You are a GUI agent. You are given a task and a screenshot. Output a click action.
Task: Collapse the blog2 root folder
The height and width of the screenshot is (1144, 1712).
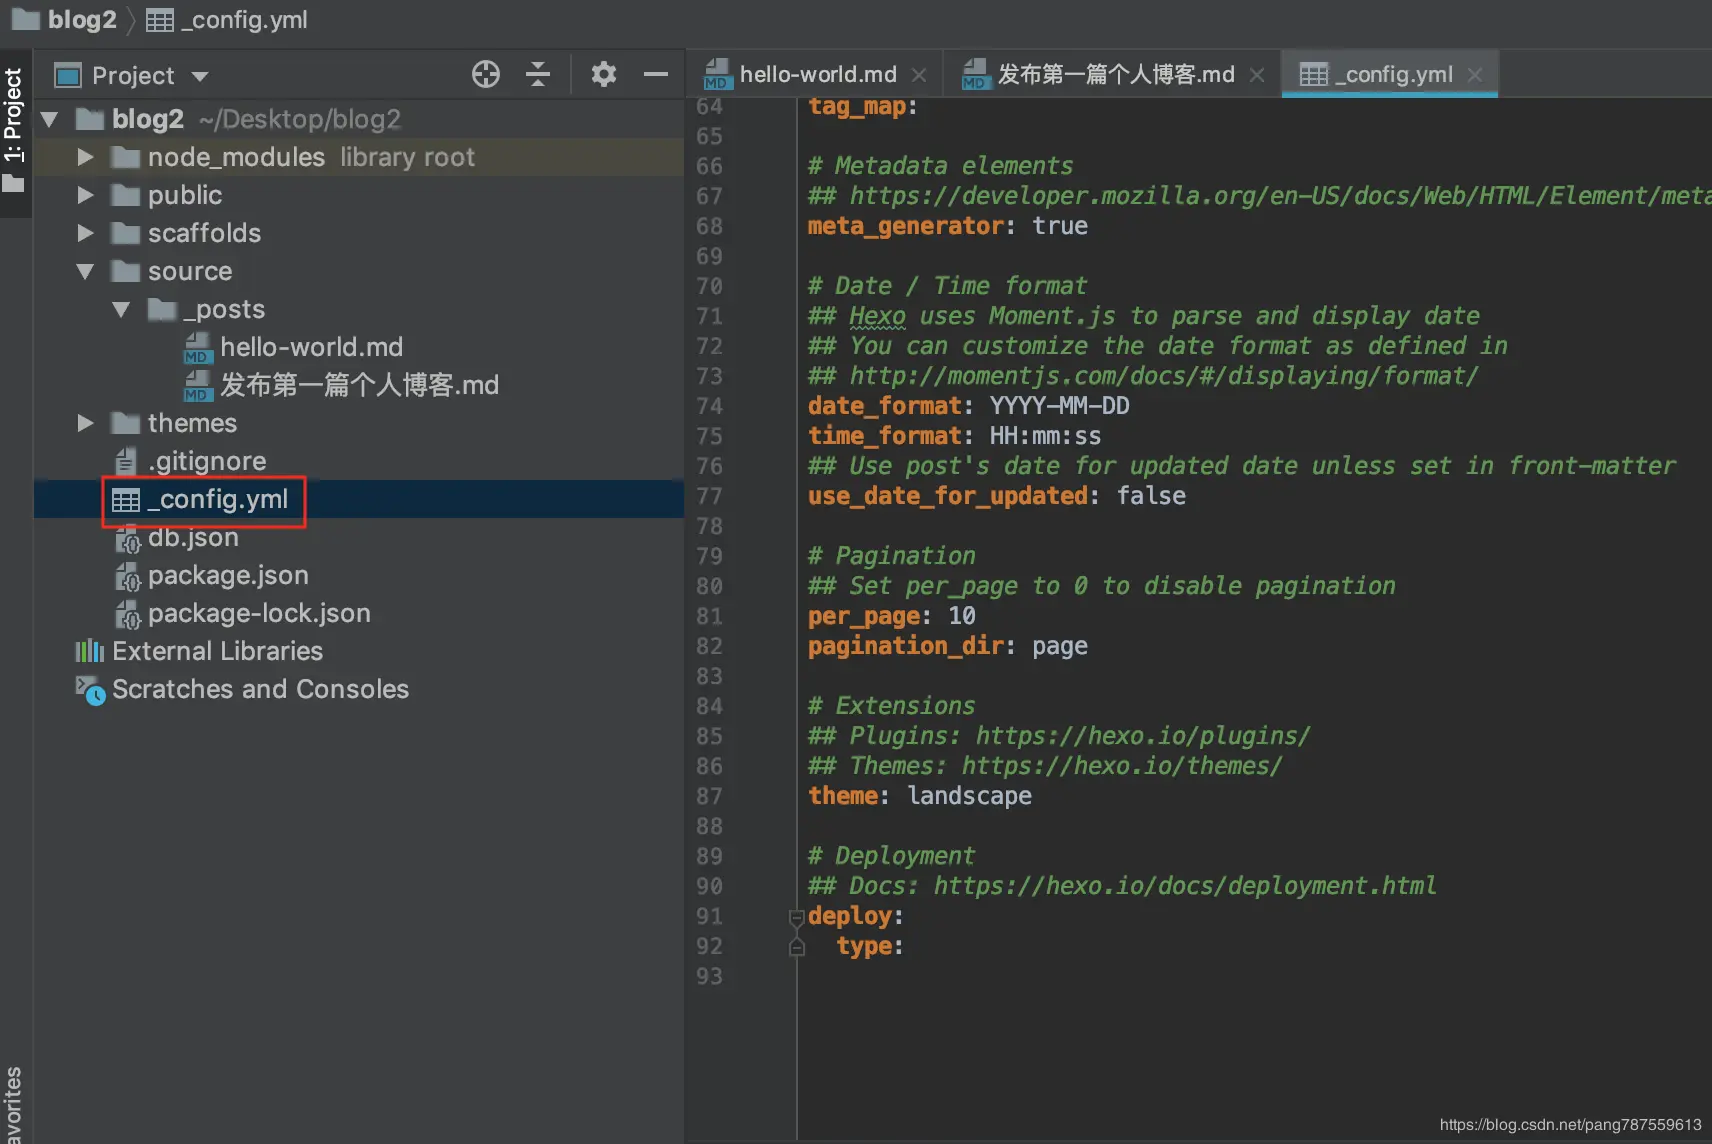(50, 120)
